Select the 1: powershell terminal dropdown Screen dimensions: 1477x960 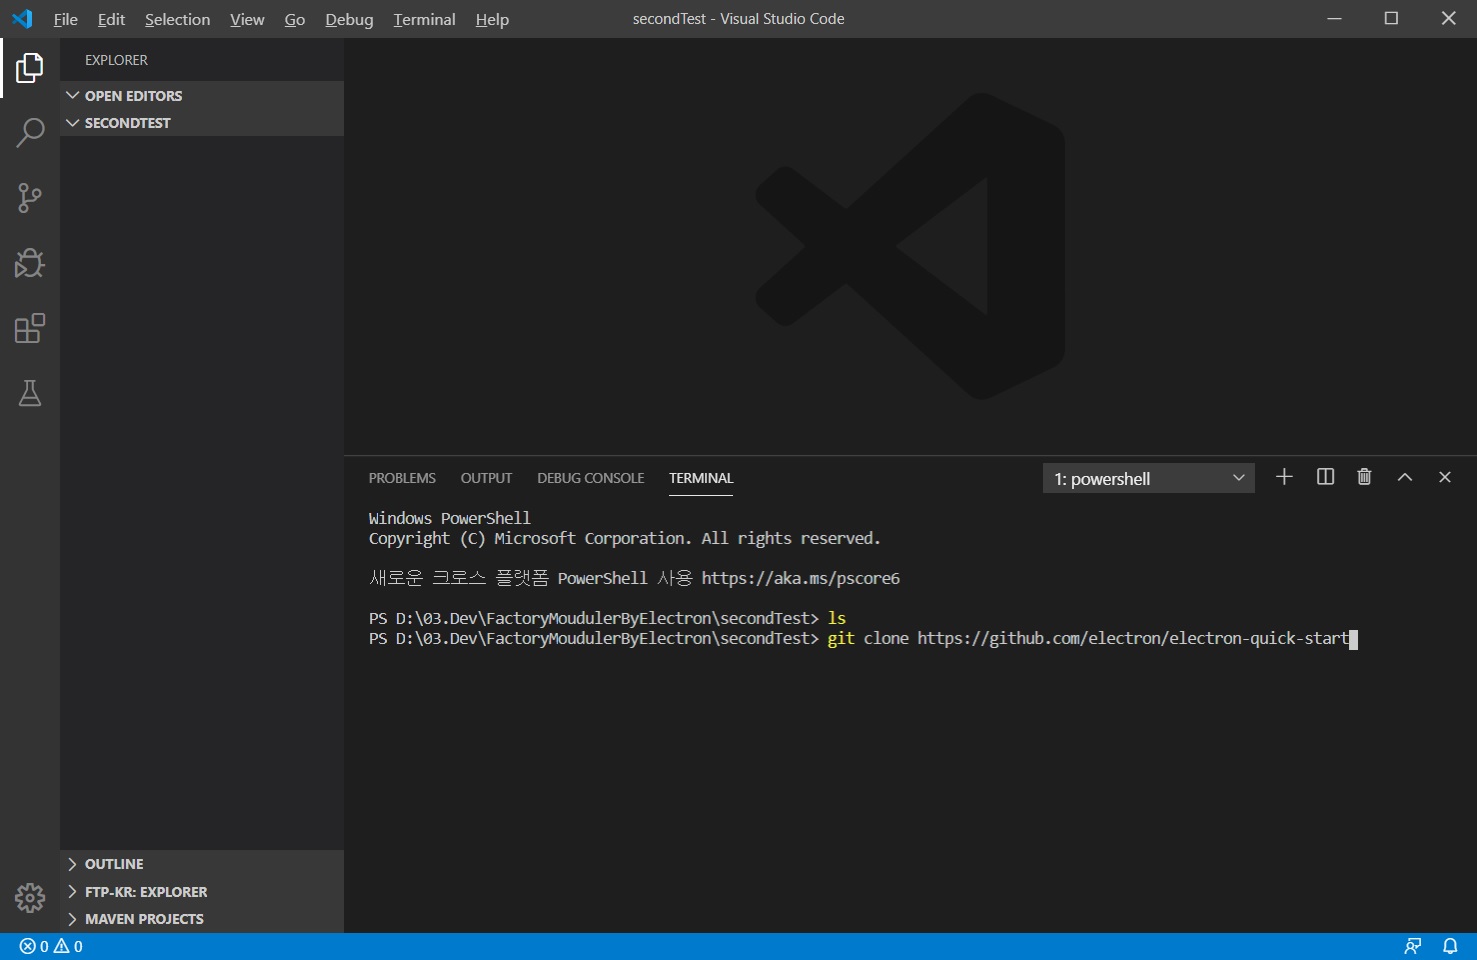click(1148, 478)
